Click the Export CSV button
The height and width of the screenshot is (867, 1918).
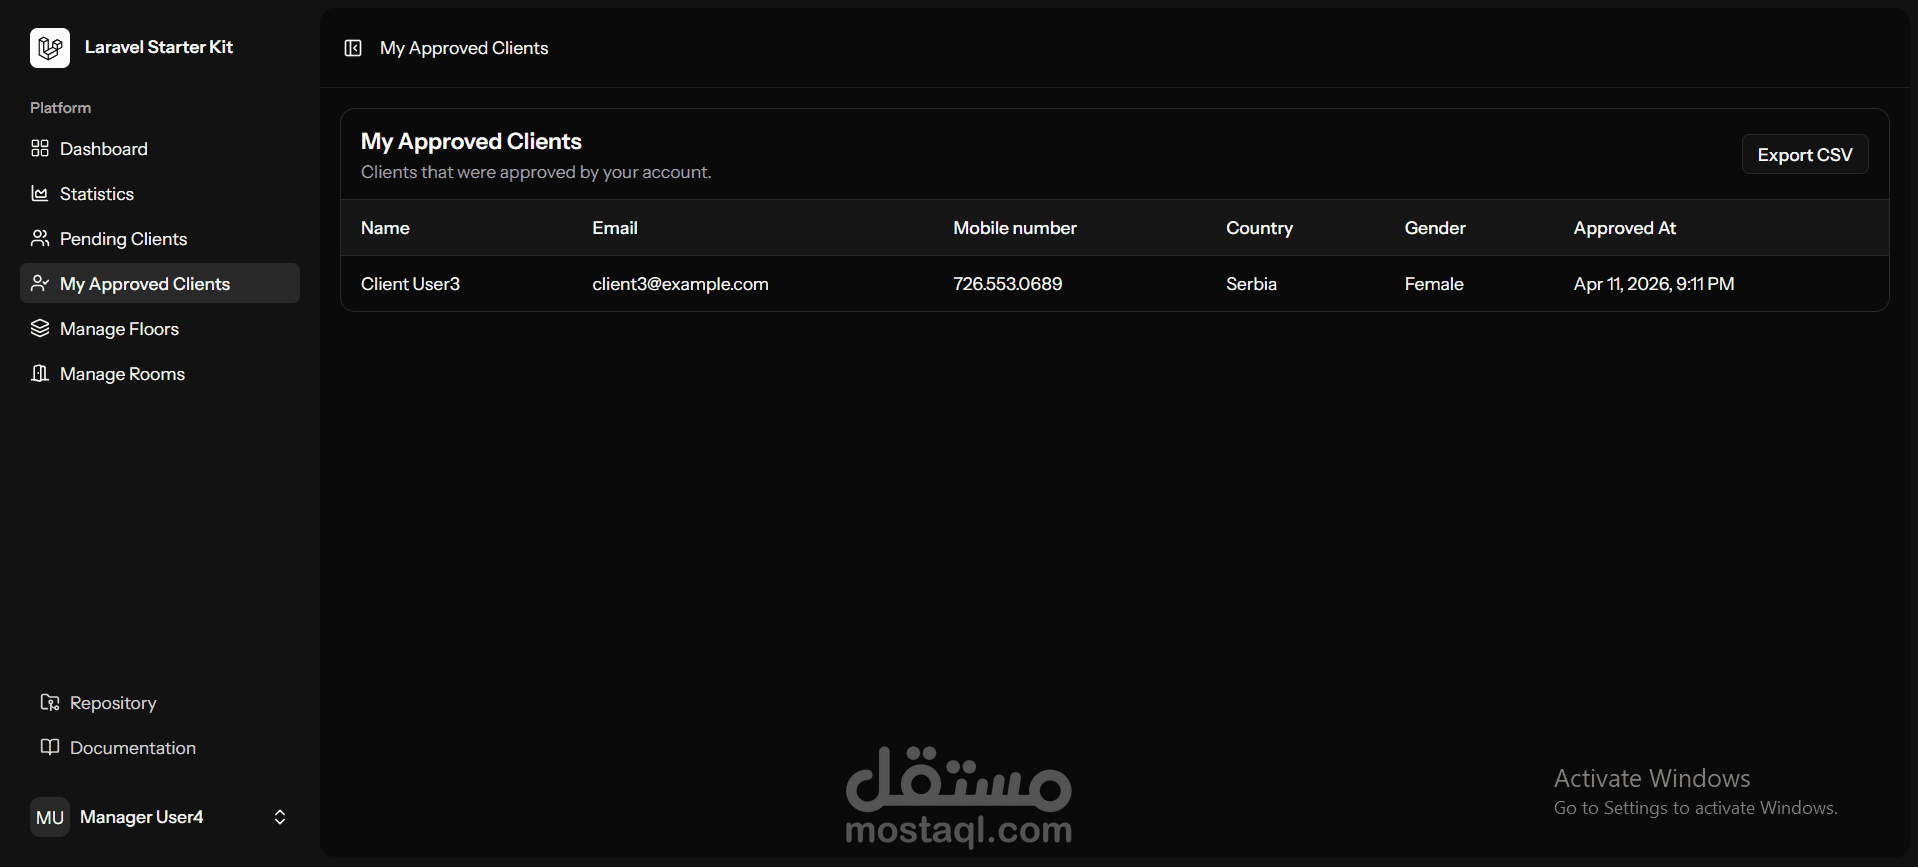tap(1805, 155)
